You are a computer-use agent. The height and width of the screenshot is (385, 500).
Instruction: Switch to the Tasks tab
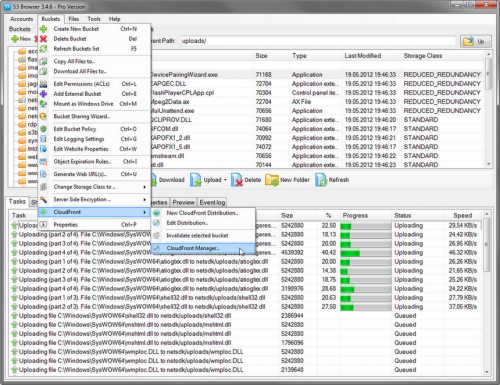17,201
